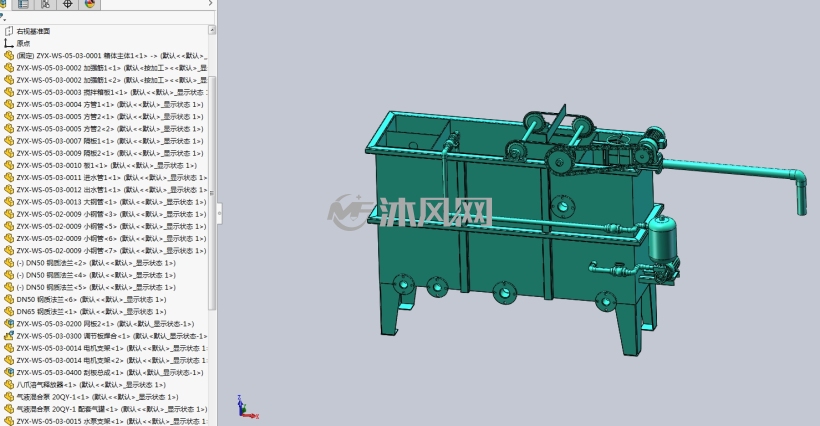The width and height of the screenshot is (820, 426).
Task: Click part icon of ZYX-WS-05-03-0004 方管1
Action: point(9,105)
